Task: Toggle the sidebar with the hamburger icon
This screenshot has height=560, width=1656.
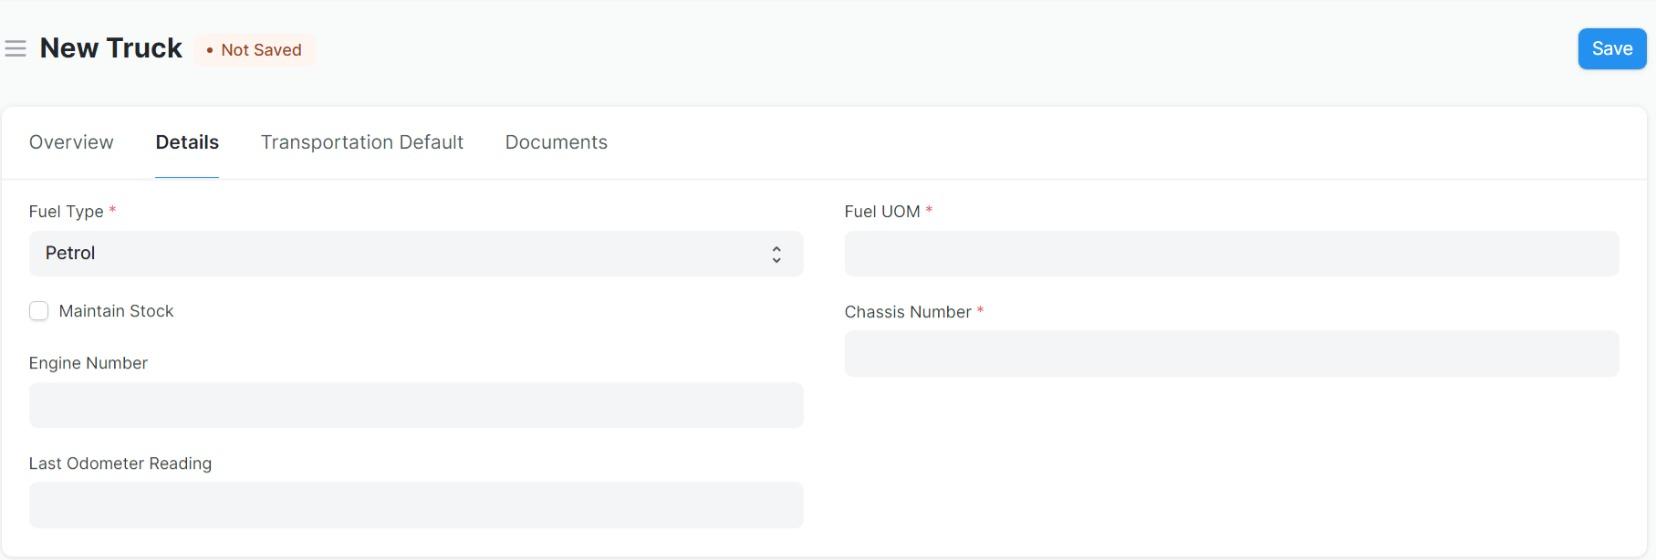Action: [15, 49]
